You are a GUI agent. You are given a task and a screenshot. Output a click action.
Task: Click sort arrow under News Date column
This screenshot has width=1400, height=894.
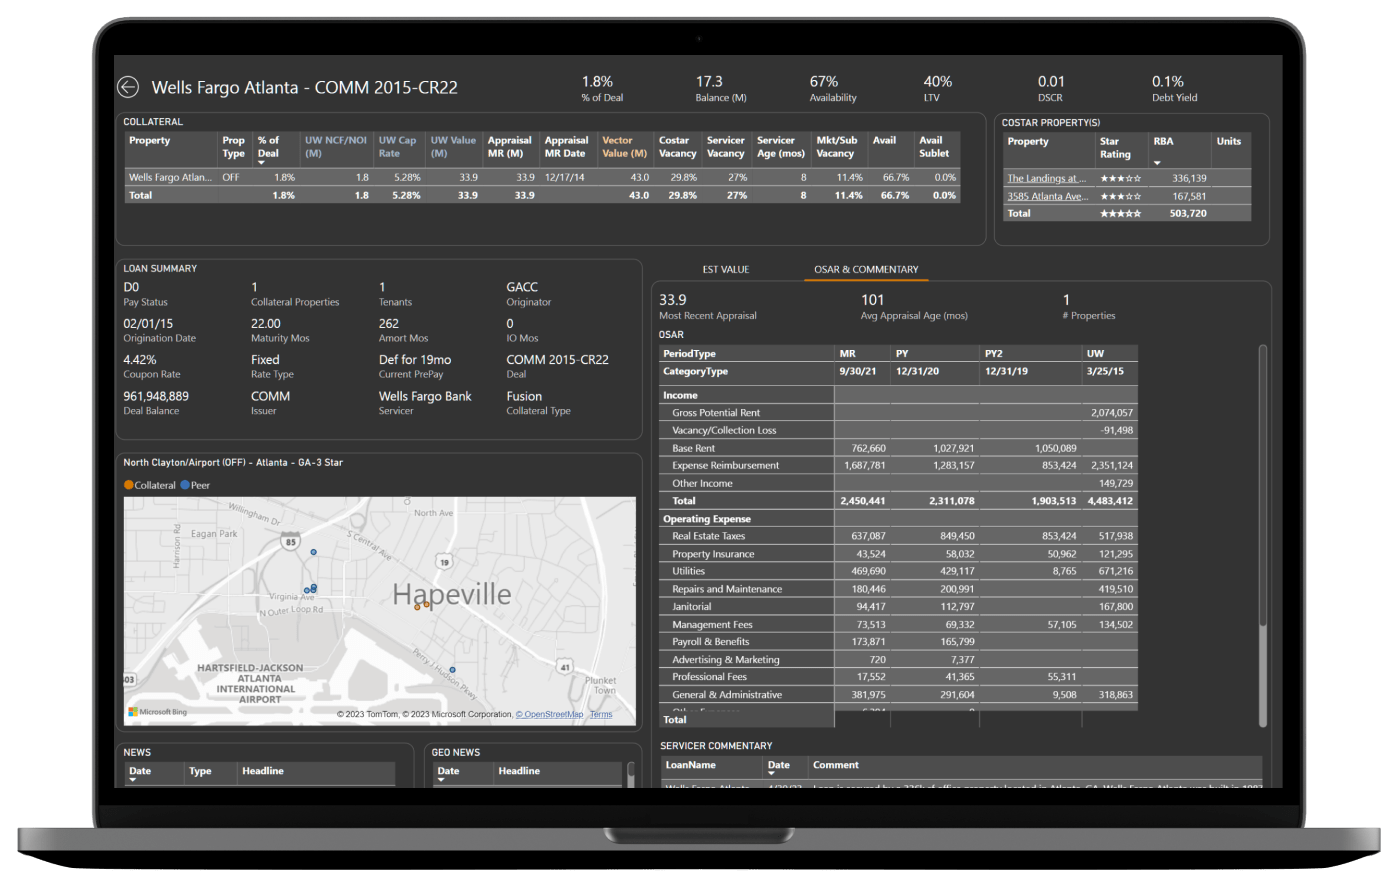pos(132,780)
